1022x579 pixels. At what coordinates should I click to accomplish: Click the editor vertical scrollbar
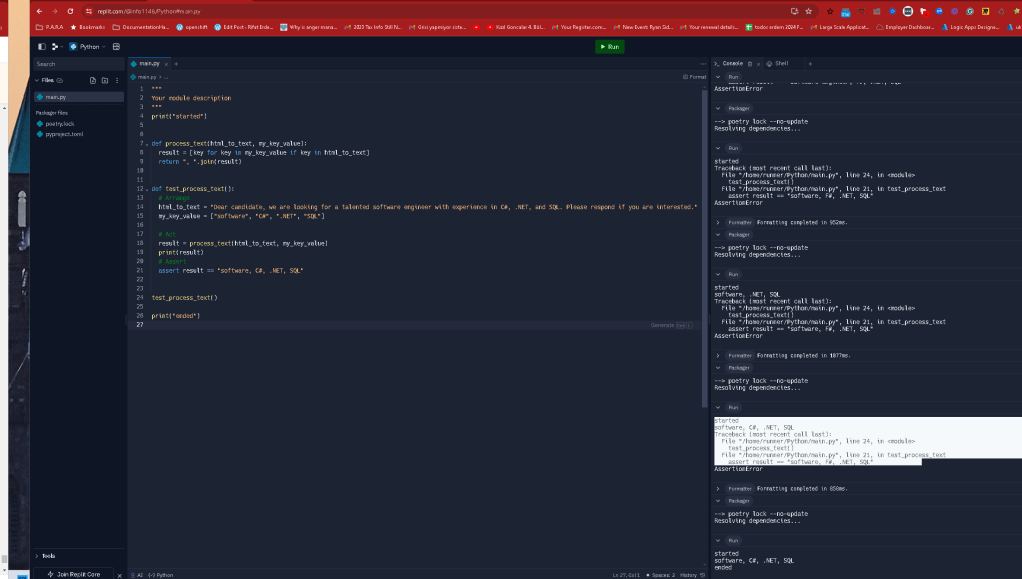tap(705, 248)
